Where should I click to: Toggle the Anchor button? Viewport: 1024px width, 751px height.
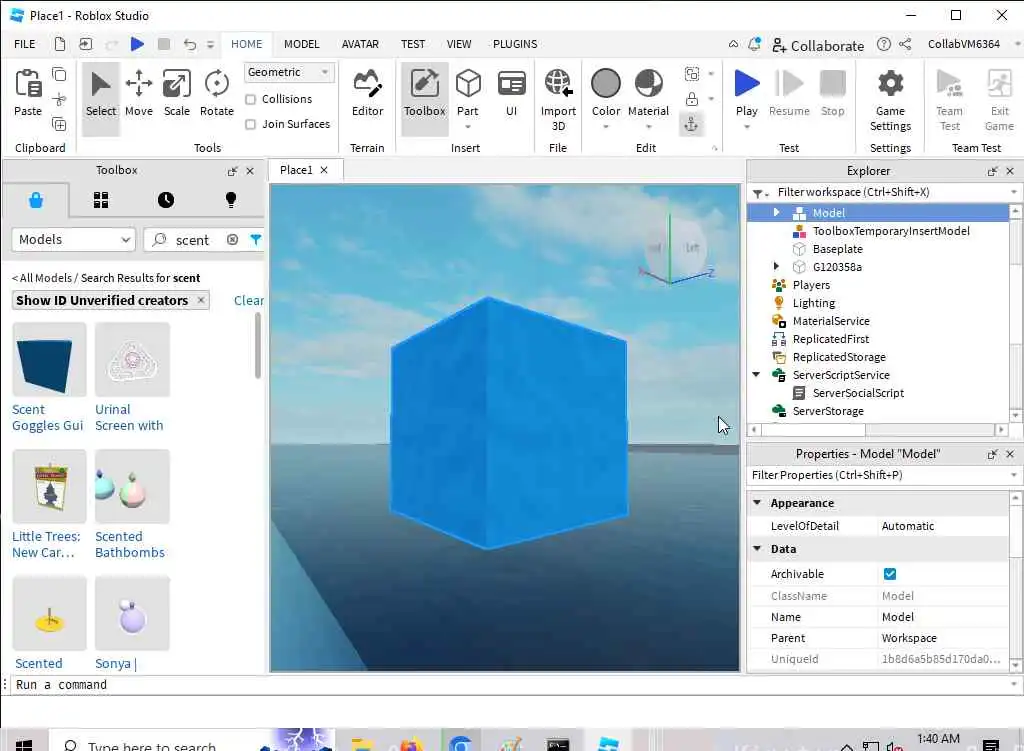tap(691, 124)
